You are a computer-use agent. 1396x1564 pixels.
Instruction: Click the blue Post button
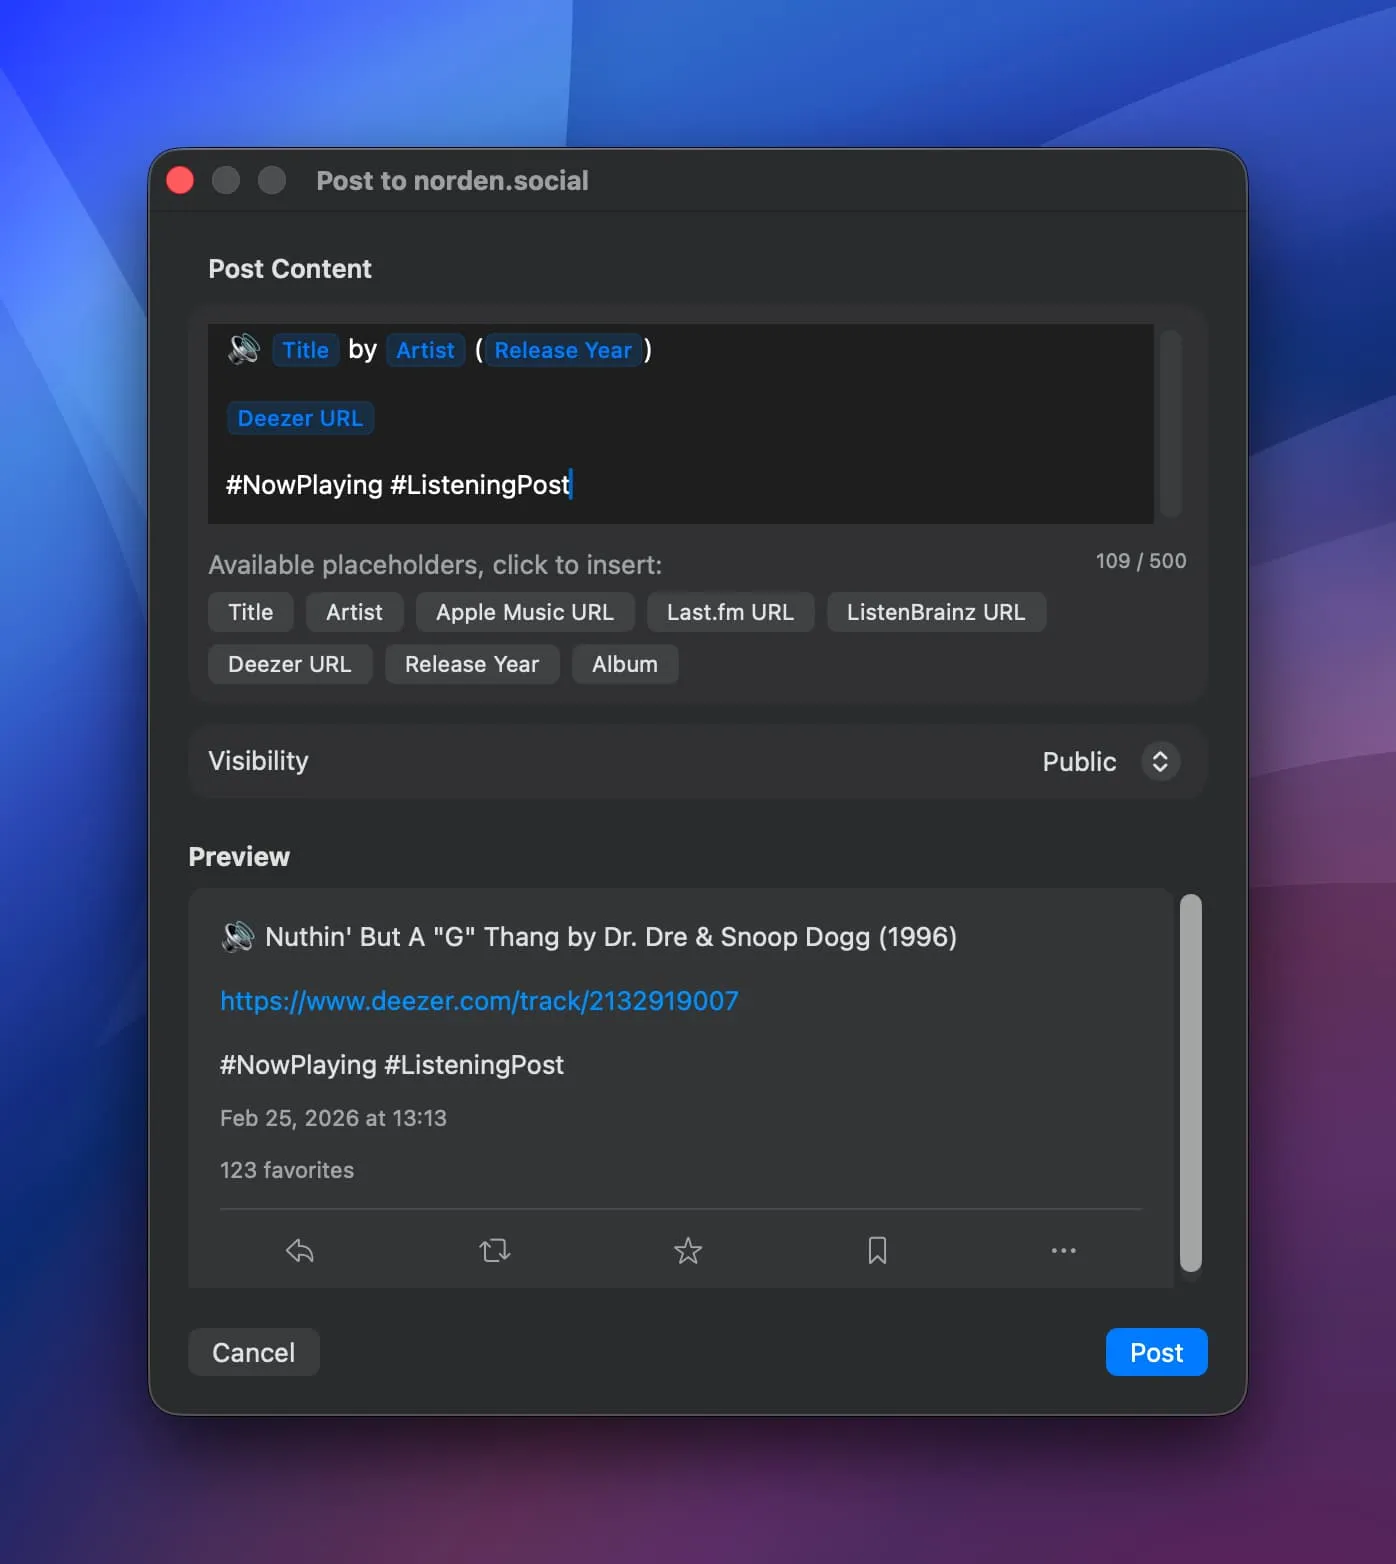point(1157,1352)
